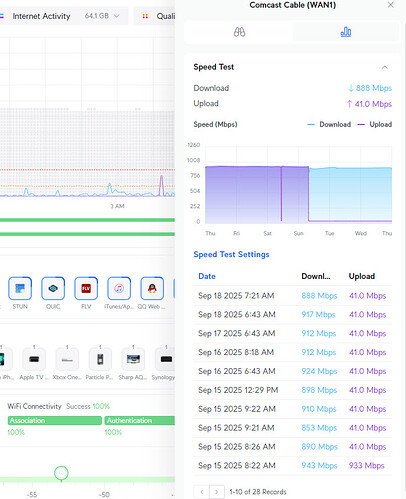The height and width of the screenshot is (499, 406).
Task: Select the FLV application icon
Action: click(86, 288)
